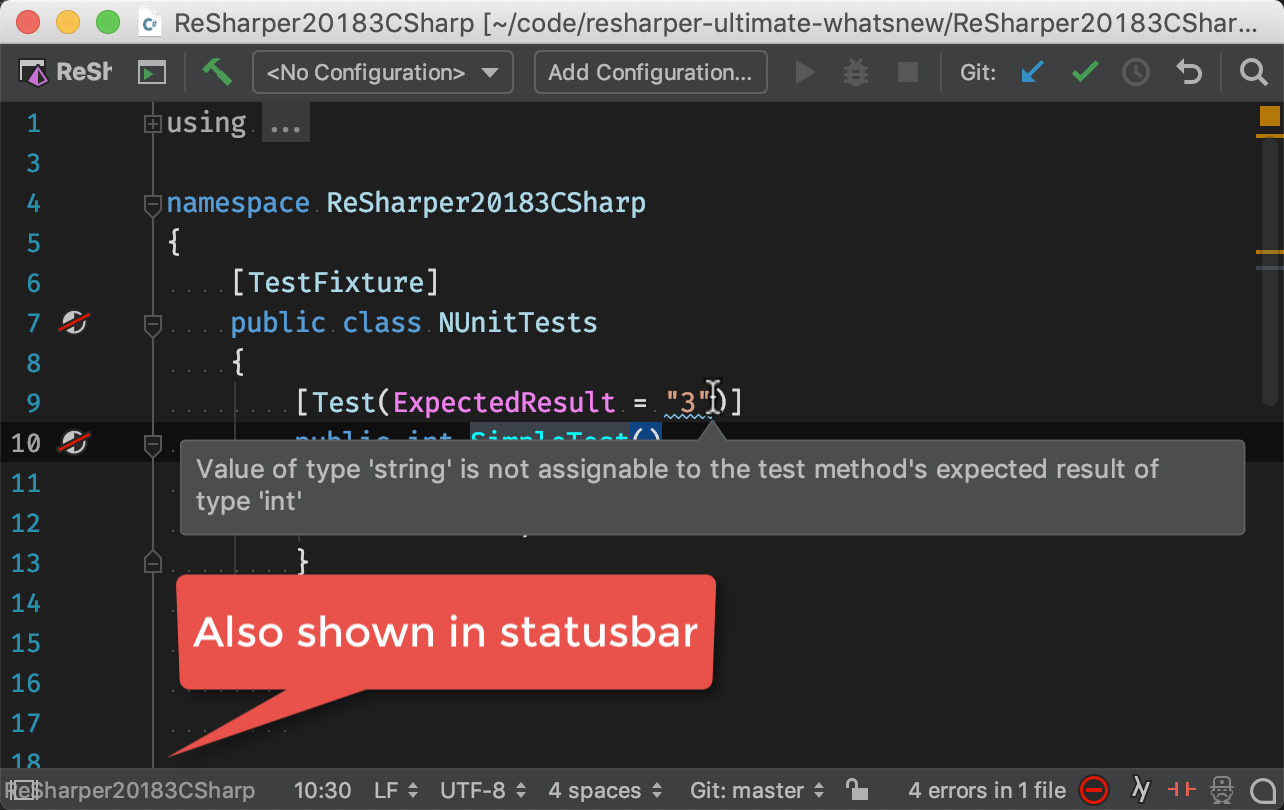Image resolution: width=1284 pixels, height=810 pixels.
Task: Click the green Update Project arrow
Action: (x=218, y=71)
